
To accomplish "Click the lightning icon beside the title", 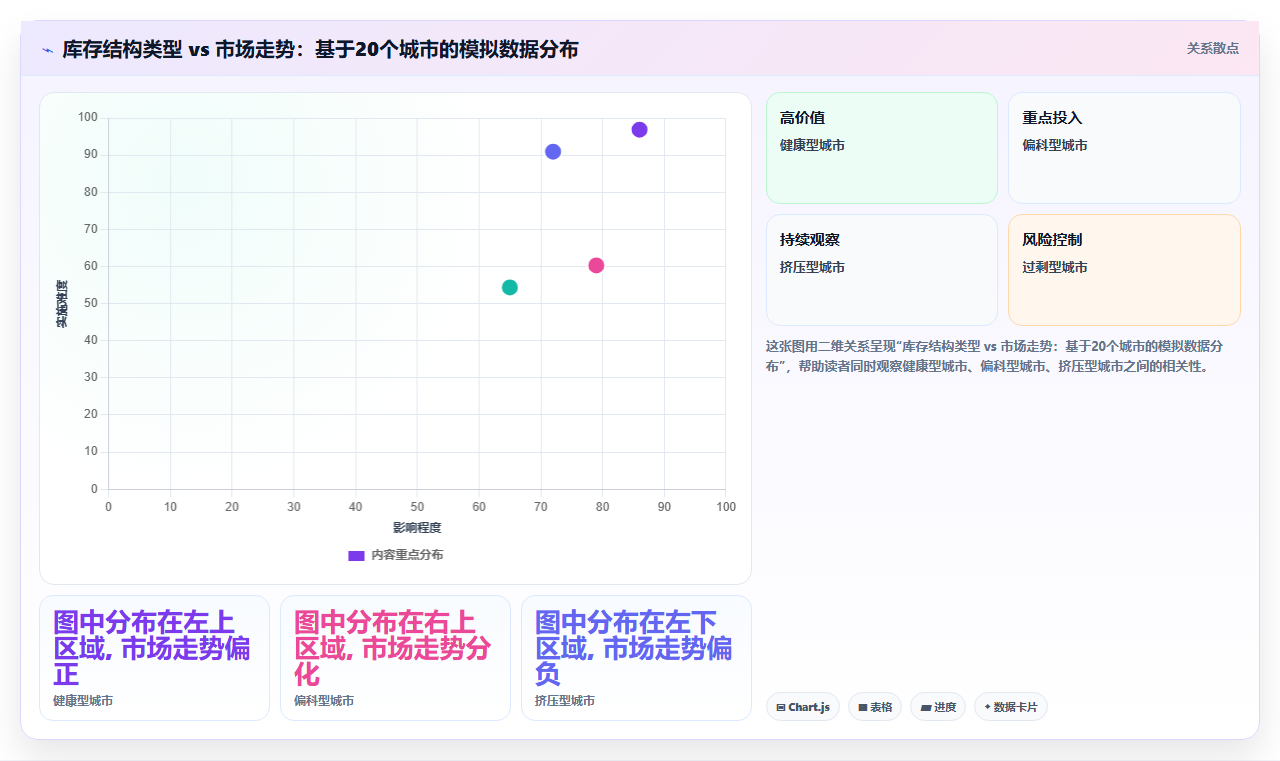I will point(47,49).
